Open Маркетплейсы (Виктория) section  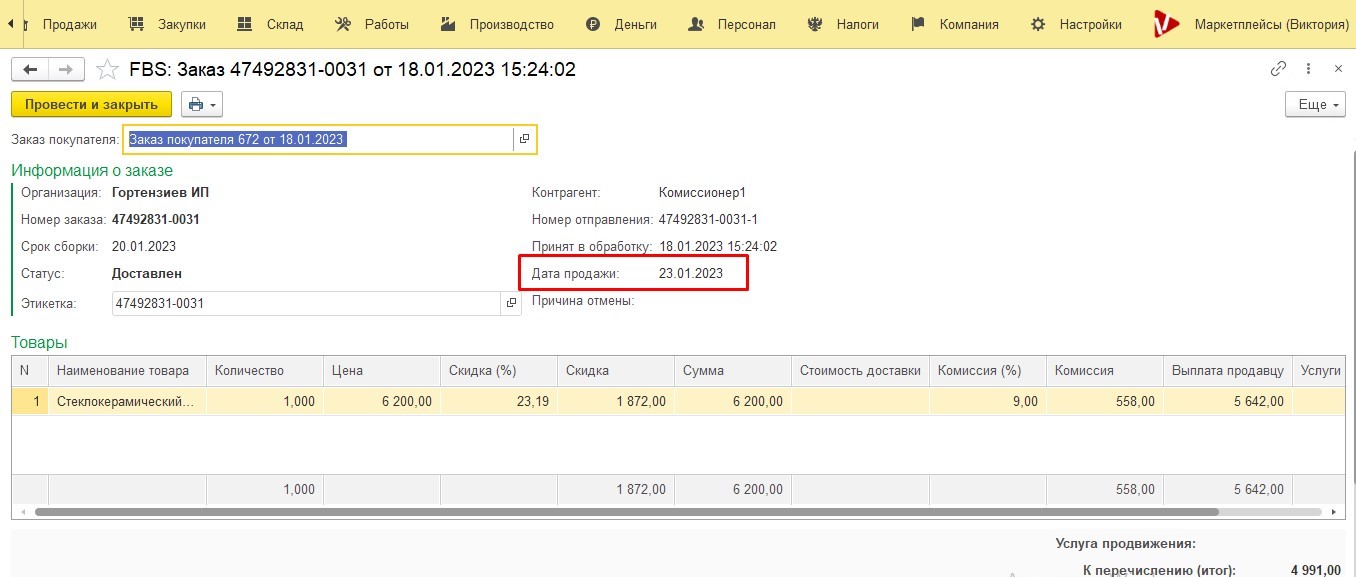pyautogui.click(x=1251, y=24)
